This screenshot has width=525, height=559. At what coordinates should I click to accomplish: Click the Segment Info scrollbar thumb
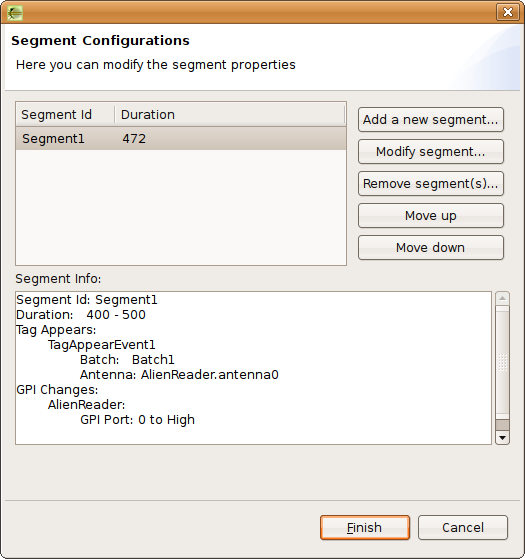[502, 362]
